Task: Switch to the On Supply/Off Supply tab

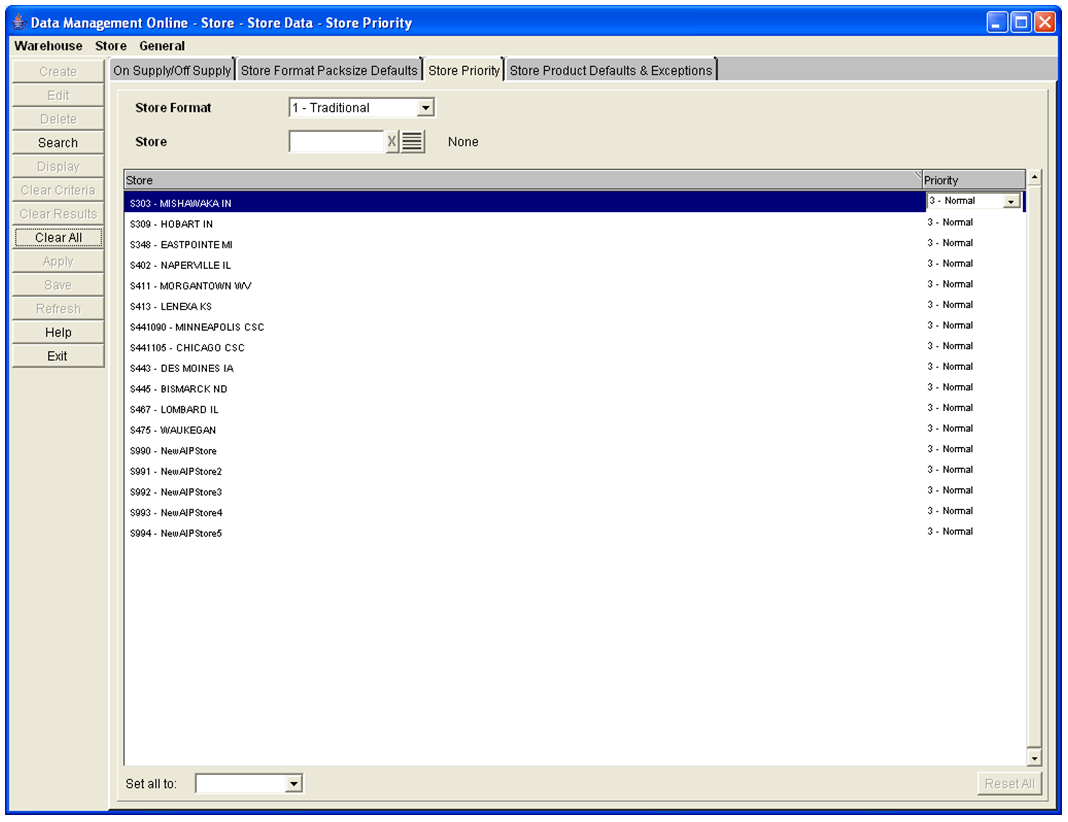Action: (x=171, y=69)
